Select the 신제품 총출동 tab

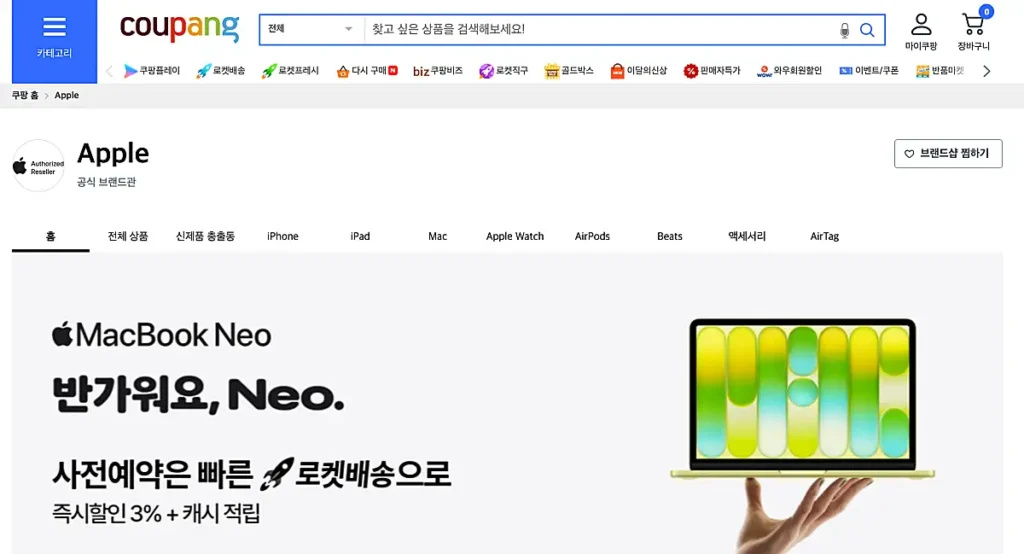[x=205, y=236]
